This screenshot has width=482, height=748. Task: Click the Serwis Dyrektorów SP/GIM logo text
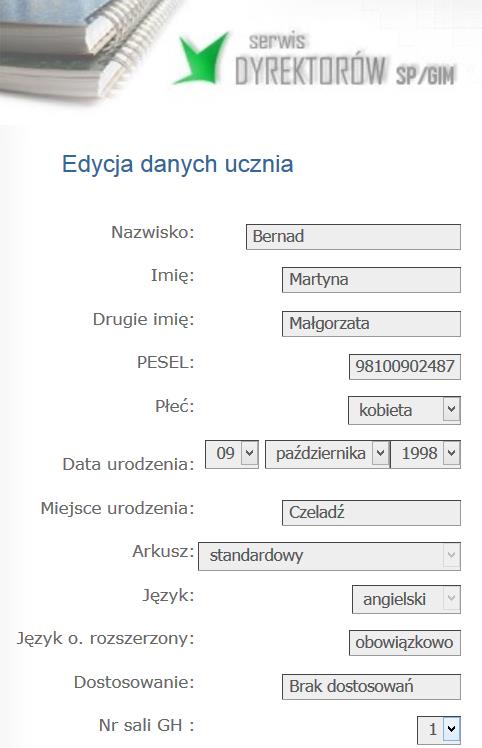[345, 61]
